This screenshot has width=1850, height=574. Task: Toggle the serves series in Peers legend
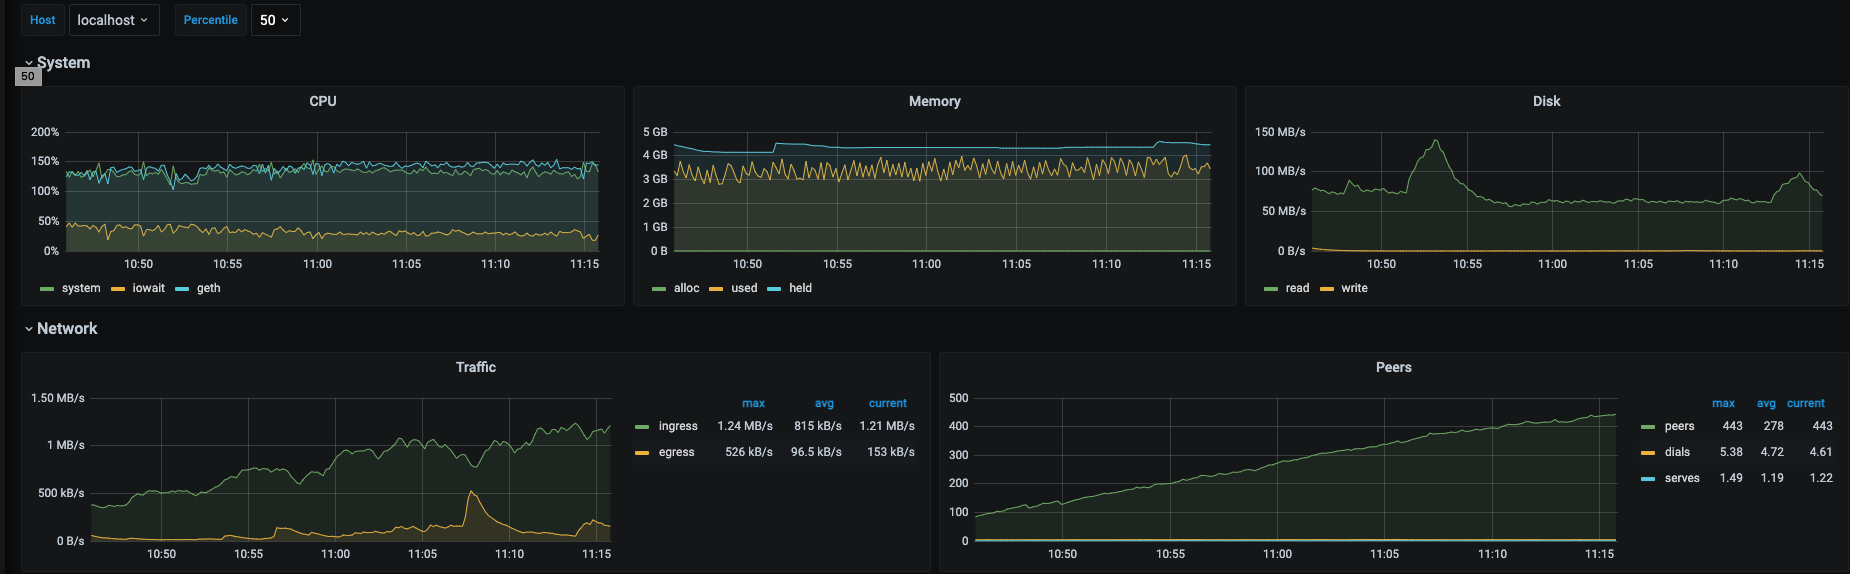1682,478
